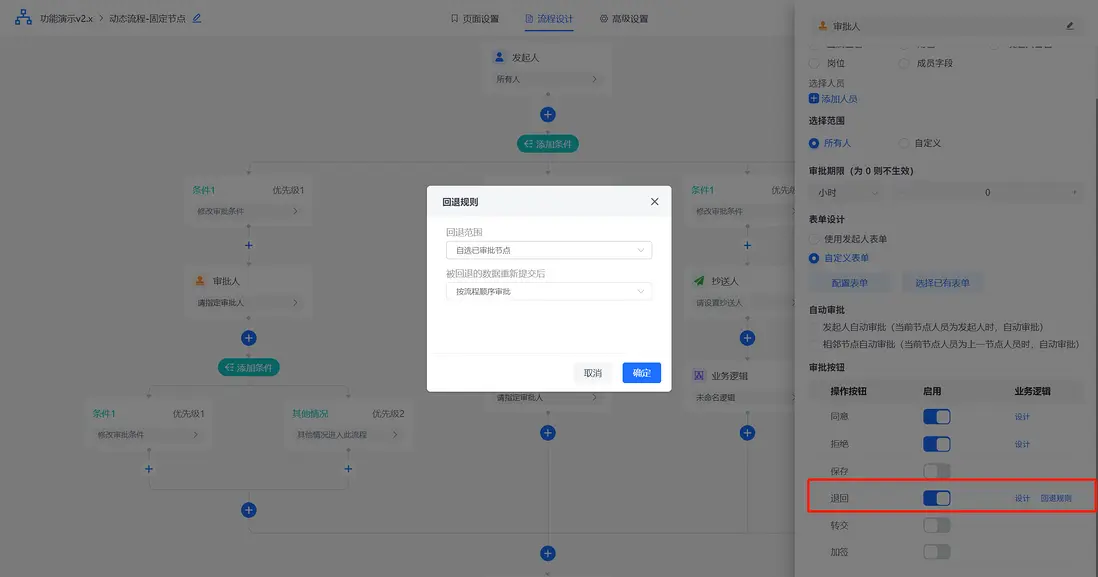Close the 回退规则 dialog with the X icon

pyautogui.click(x=655, y=201)
